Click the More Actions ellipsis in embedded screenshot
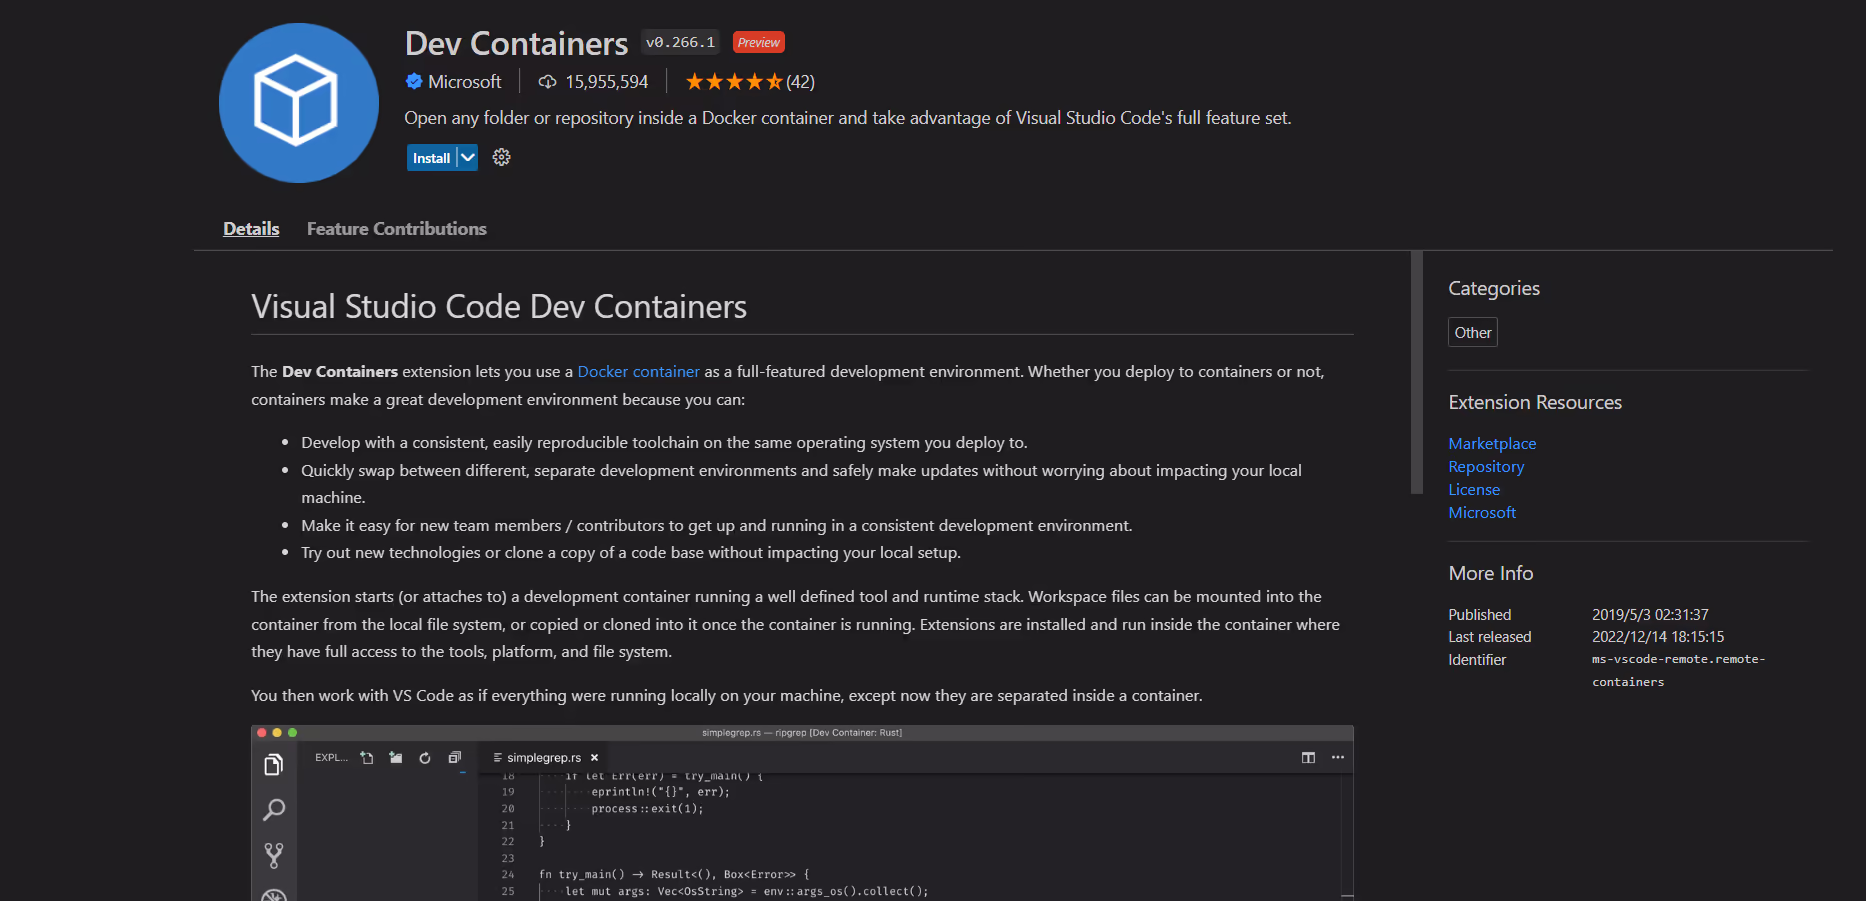This screenshot has width=1866, height=901. [1338, 758]
